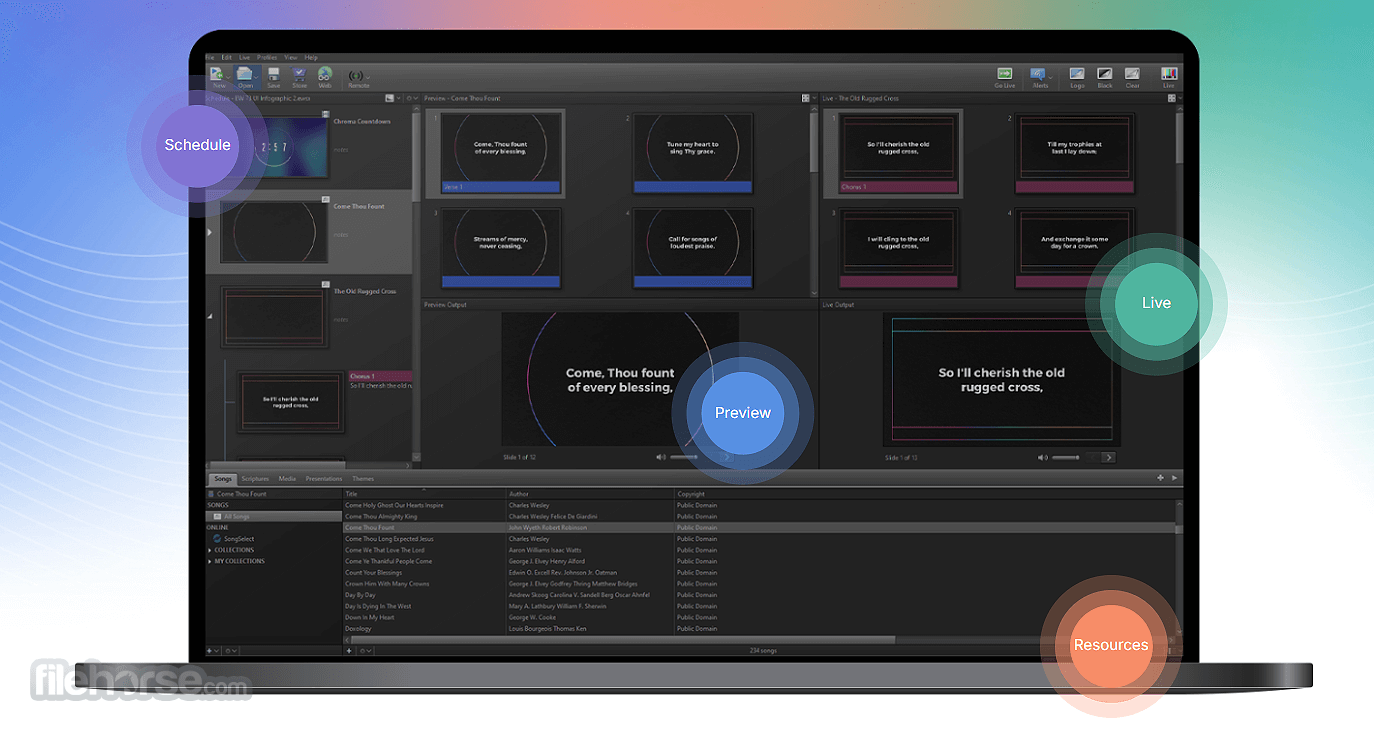Collapse The Old Rugged Cross schedule item

(x=210, y=316)
